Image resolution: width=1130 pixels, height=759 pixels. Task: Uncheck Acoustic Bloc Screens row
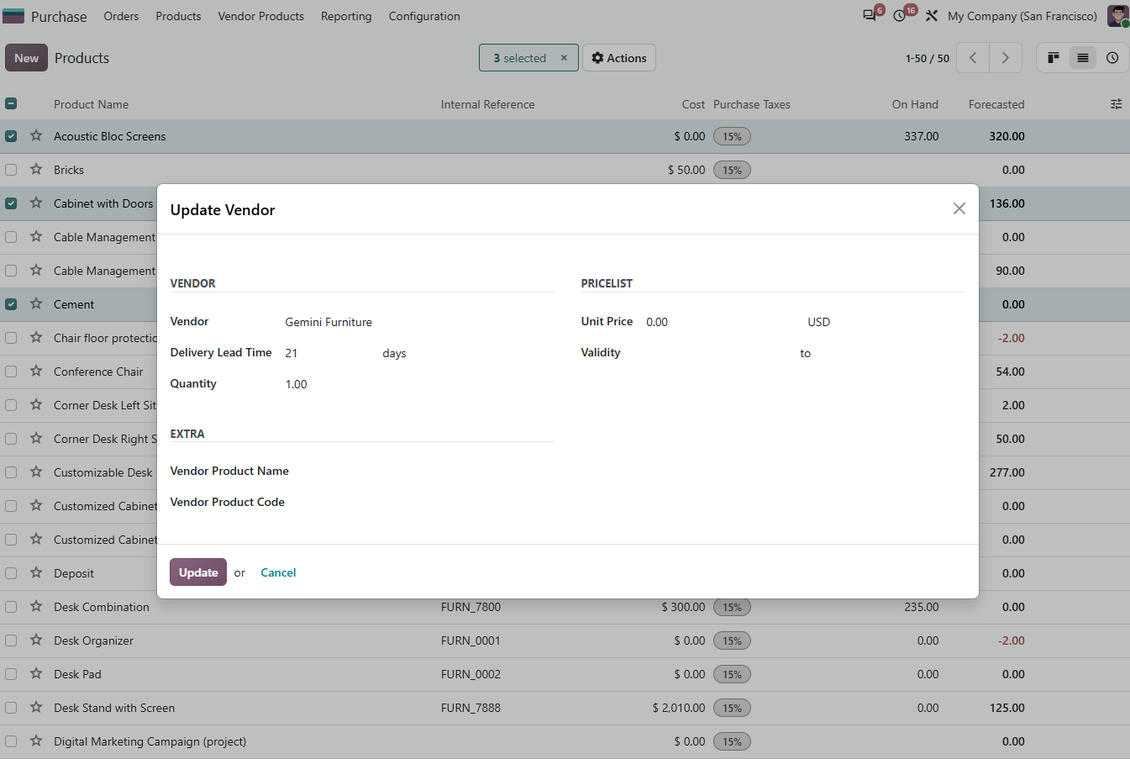[11, 136]
